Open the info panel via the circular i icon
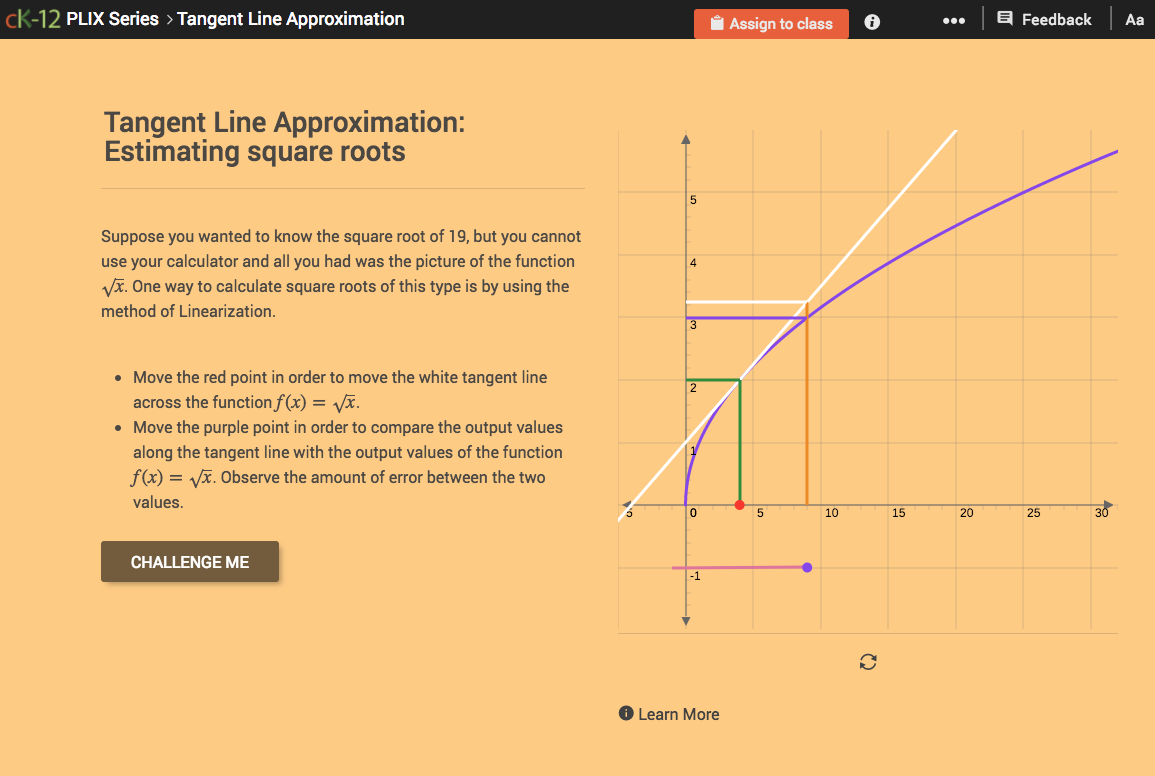Image resolution: width=1155 pixels, height=776 pixels. (871, 22)
